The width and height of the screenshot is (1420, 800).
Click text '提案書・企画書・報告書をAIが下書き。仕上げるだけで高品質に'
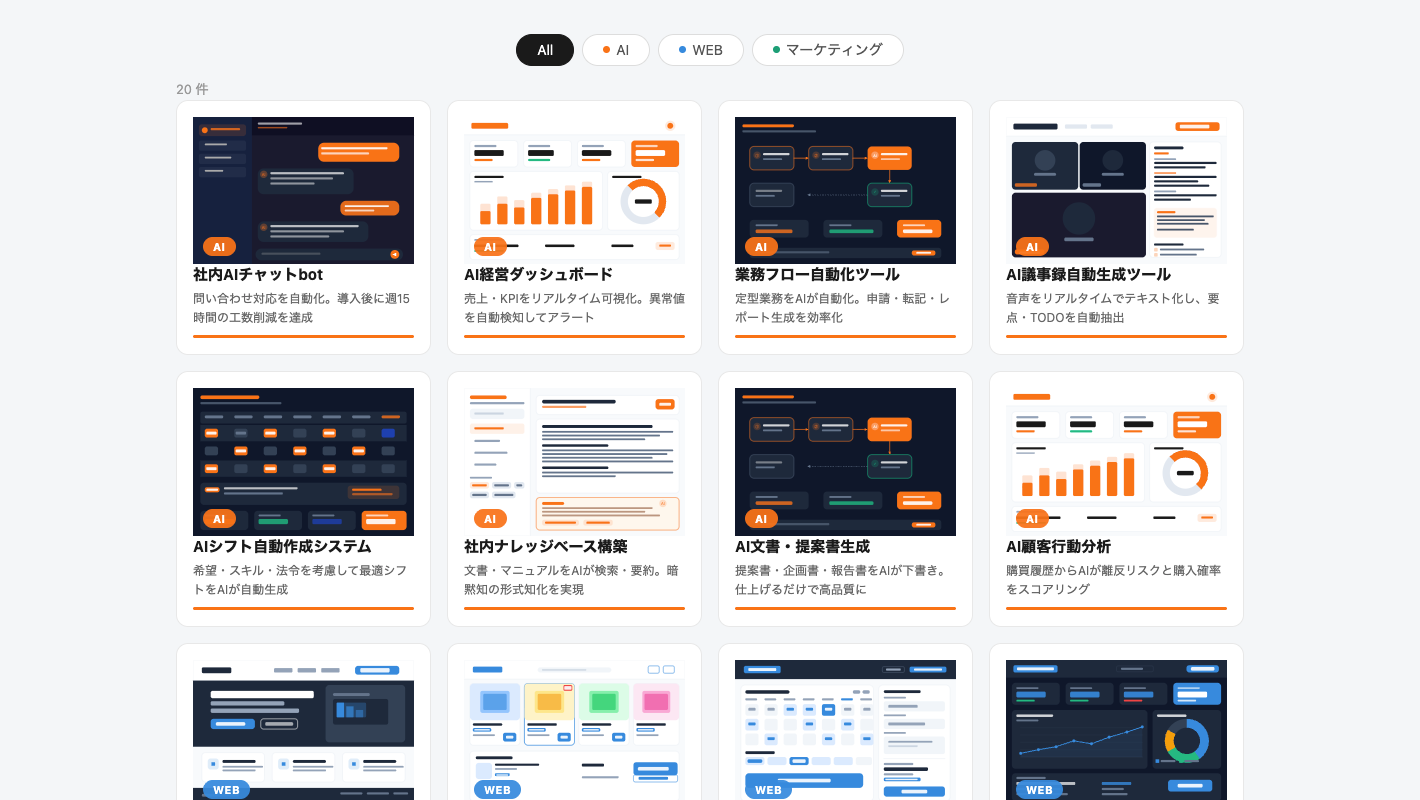[842, 580]
